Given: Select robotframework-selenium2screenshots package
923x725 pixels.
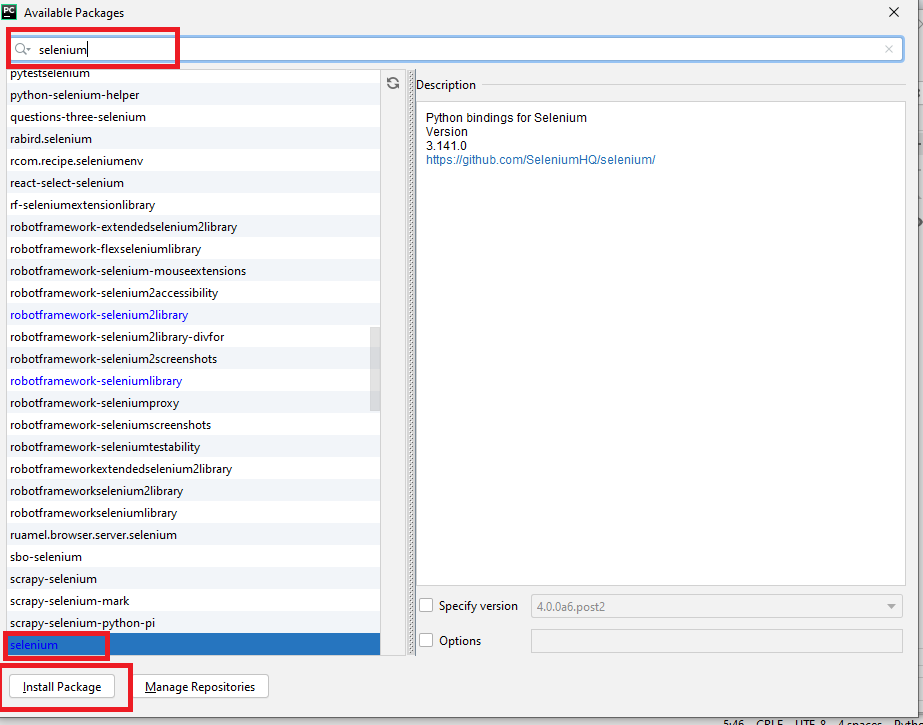Looking at the screenshot, I should tap(194, 358).
